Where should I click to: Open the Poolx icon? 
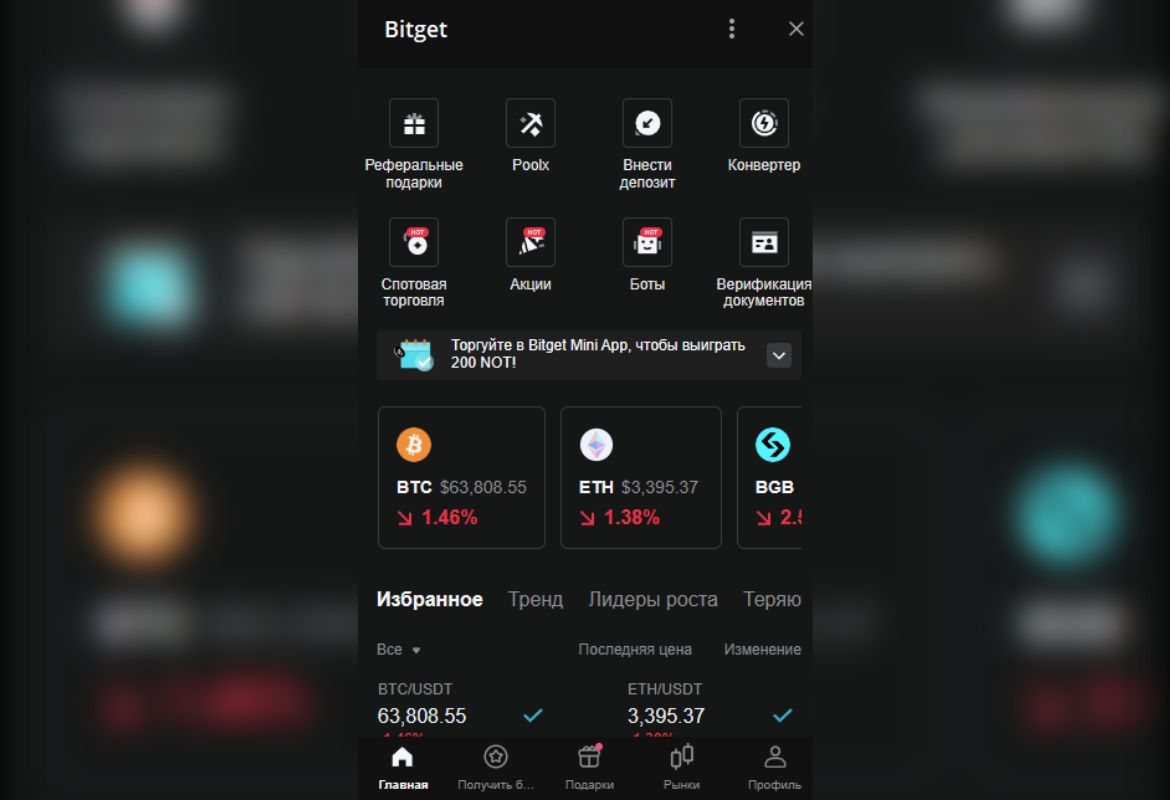(x=530, y=123)
